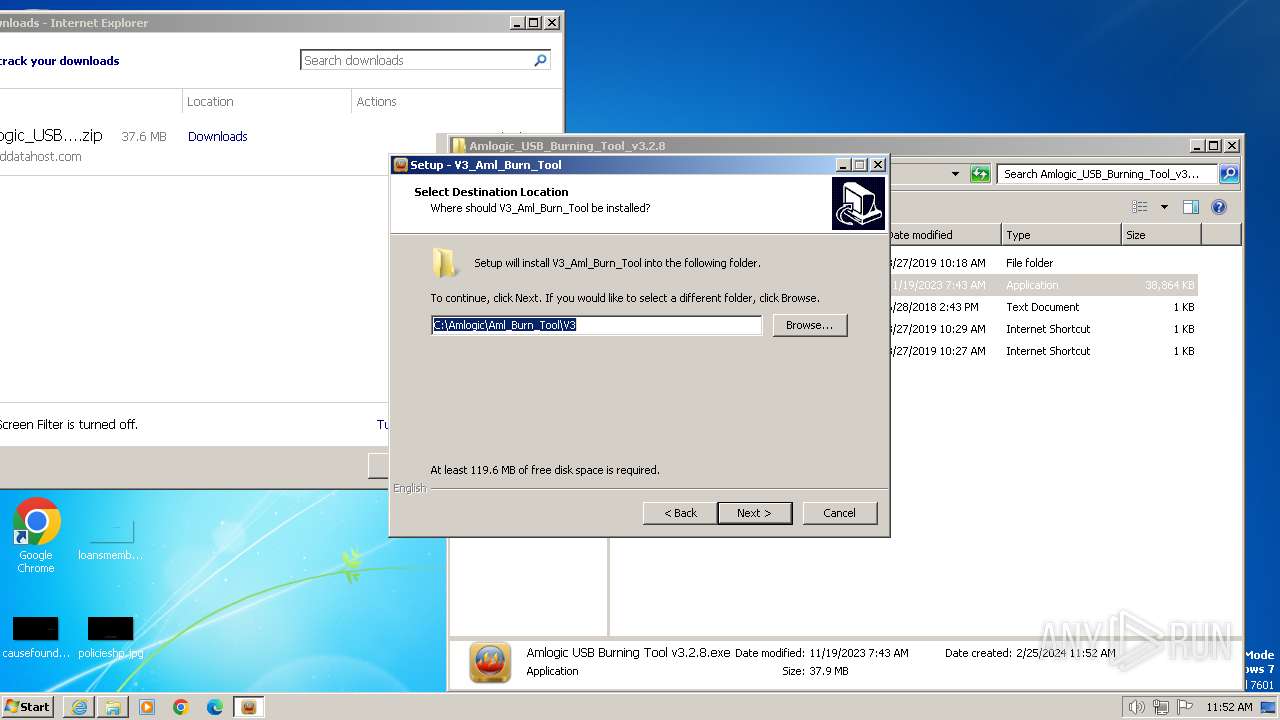Image resolution: width=1280 pixels, height=720 pixels.
Task: Open the Explorer address bar history dropdown
Action: pyautogui.click(x=955, y=174)
